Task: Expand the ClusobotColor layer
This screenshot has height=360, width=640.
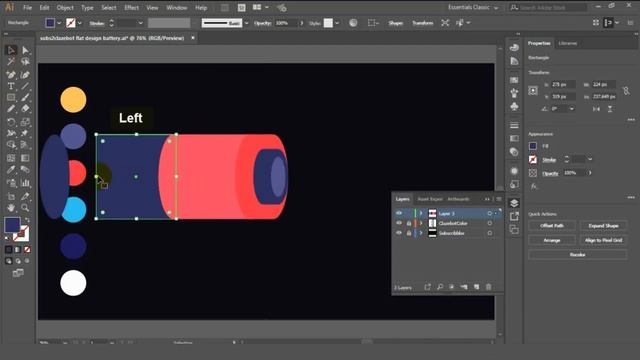Action: [421, 223]
